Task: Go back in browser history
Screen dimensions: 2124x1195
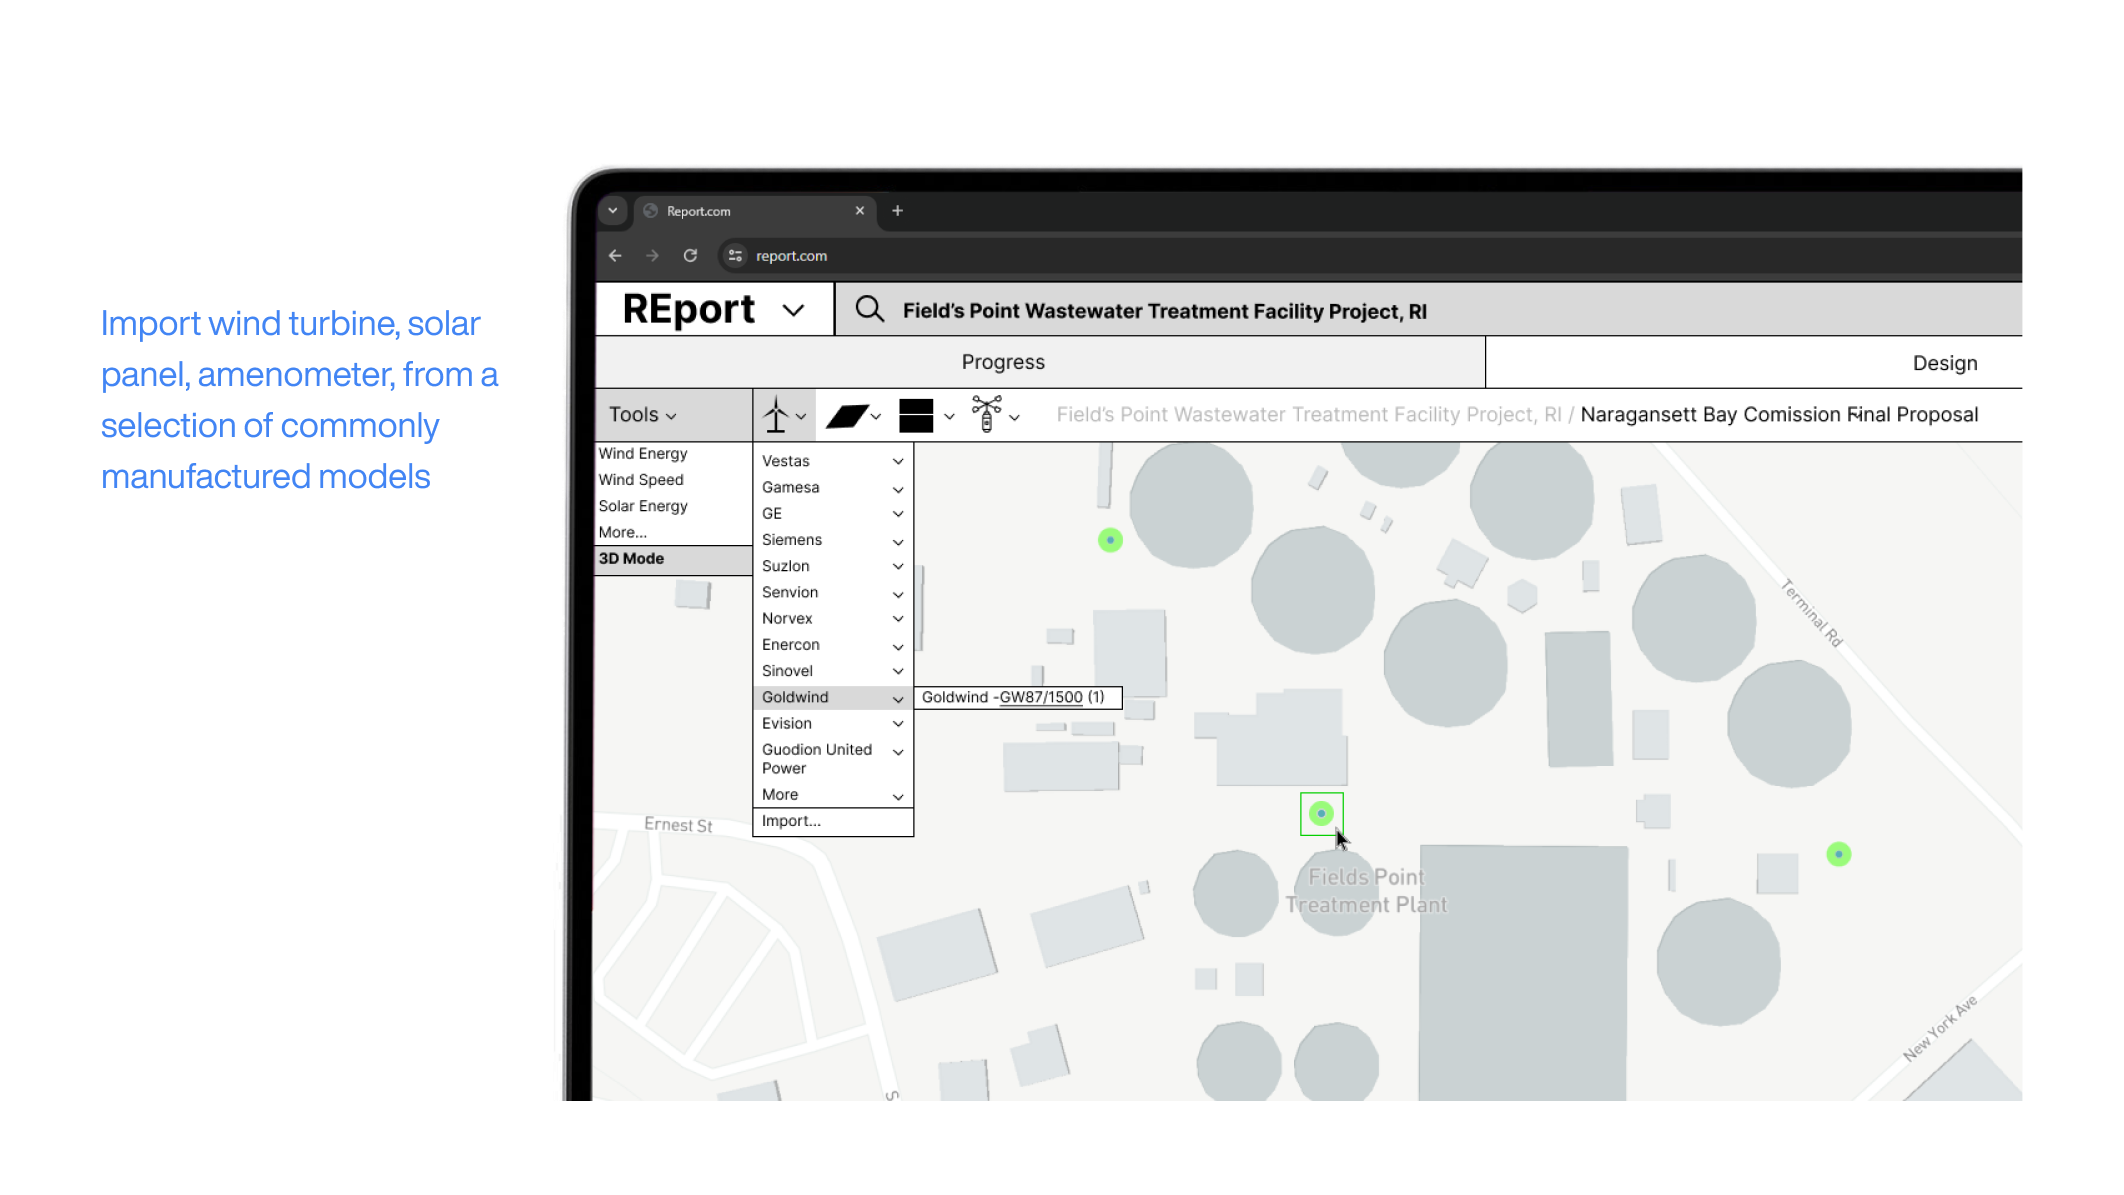Action: [615, 256]
